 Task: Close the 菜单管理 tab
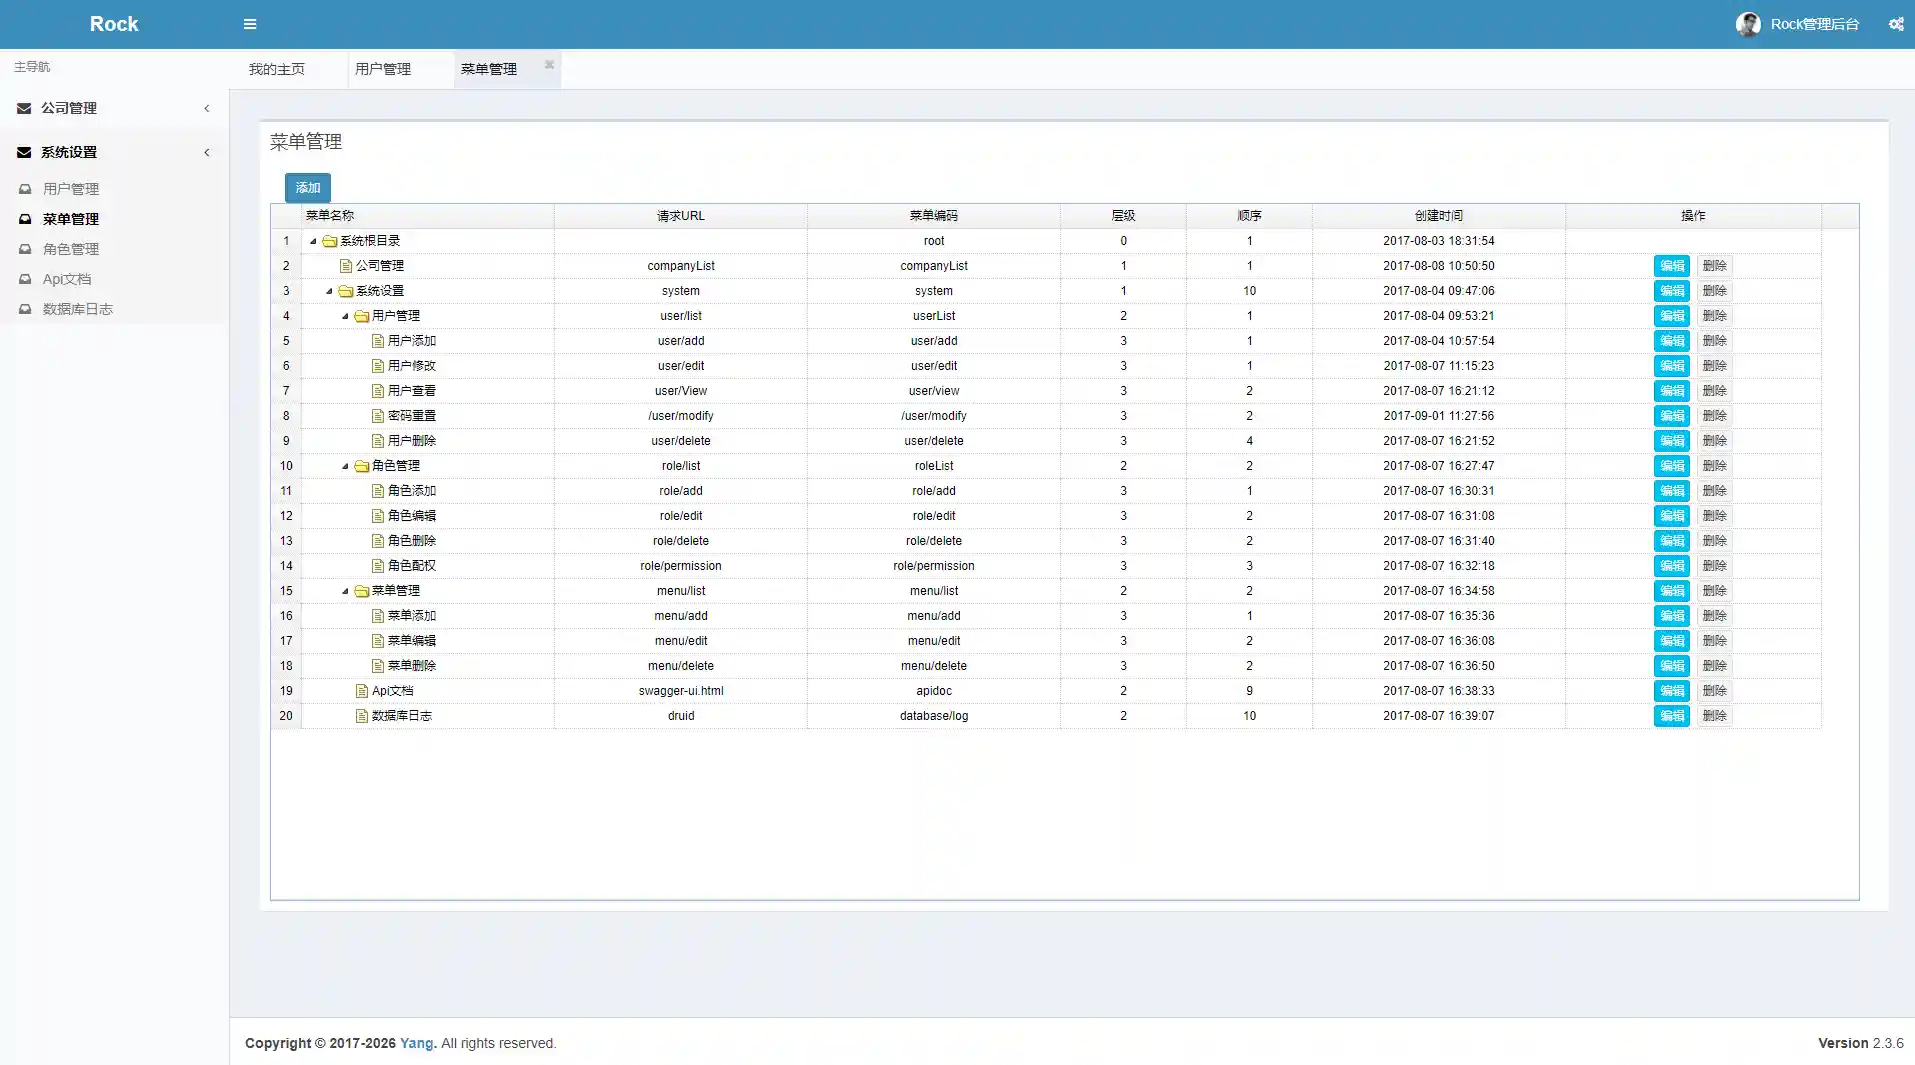[x=549, y=65]
